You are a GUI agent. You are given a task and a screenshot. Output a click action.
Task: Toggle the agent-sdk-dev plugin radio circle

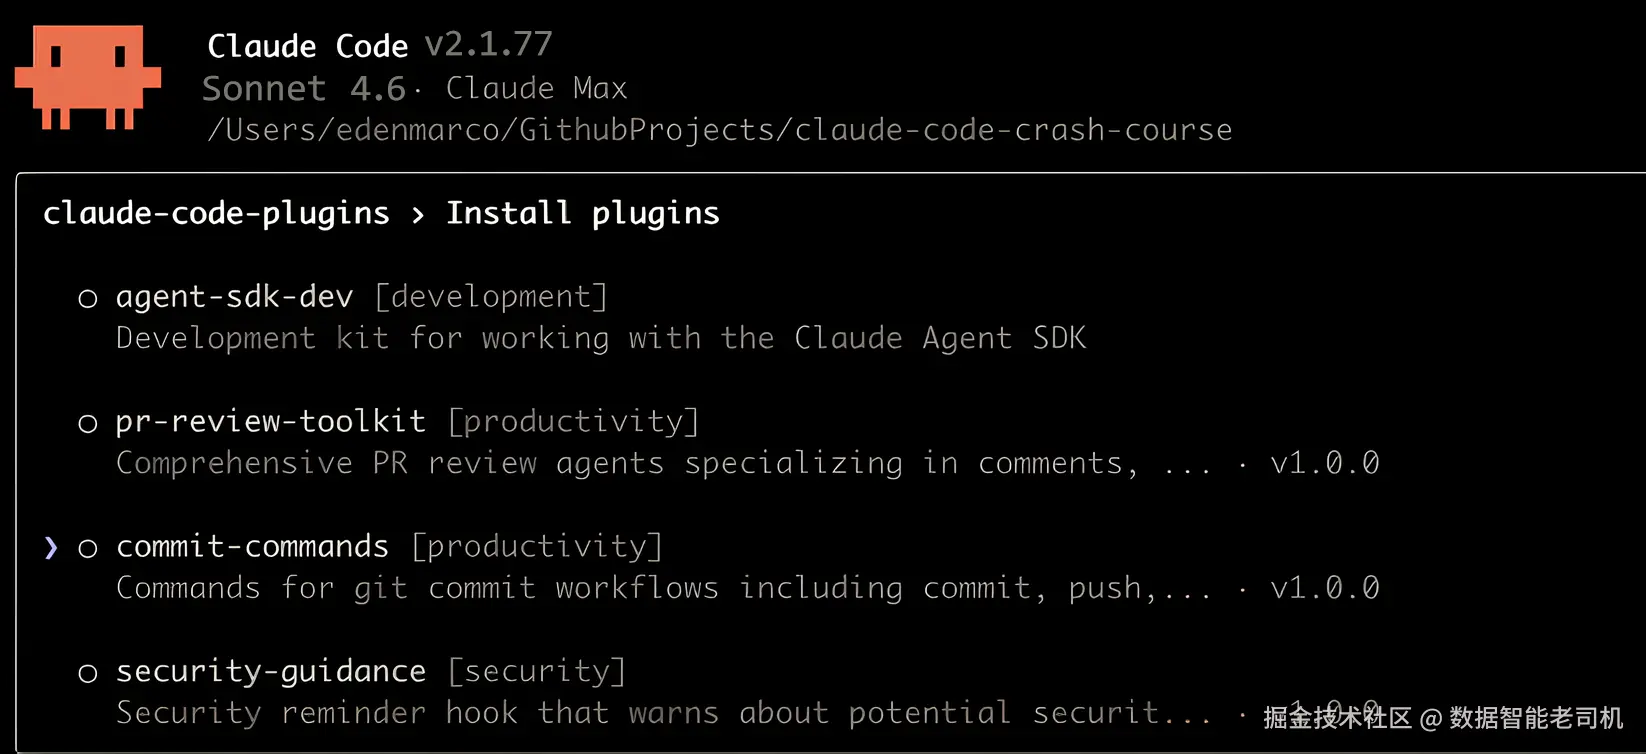tap(88, 298)
